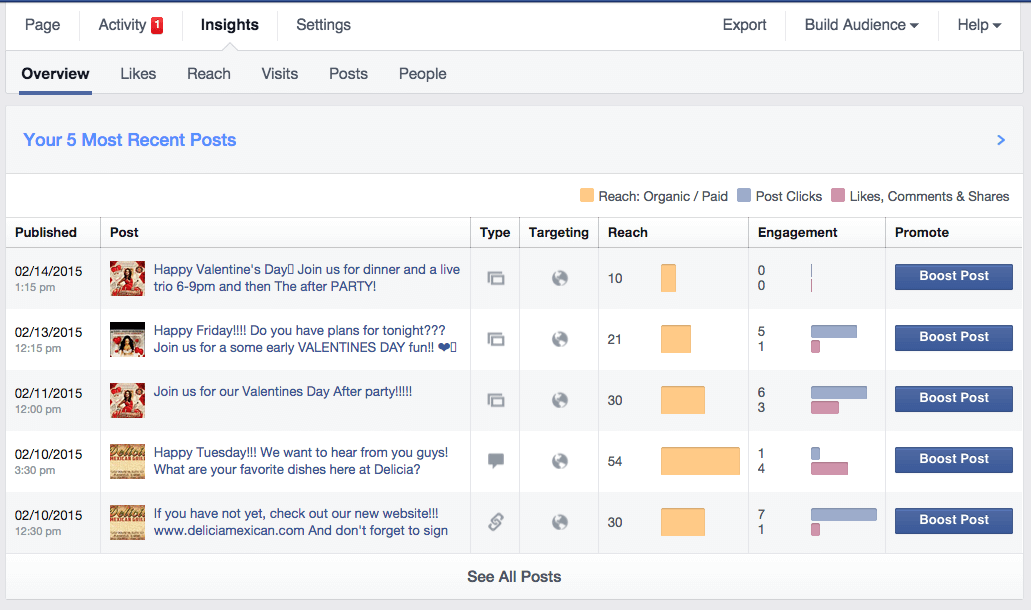Click the photo album type icon for the 02/14/2015 post
The width and height of the screenshot is (1031, 610).
tap(495, 279)
